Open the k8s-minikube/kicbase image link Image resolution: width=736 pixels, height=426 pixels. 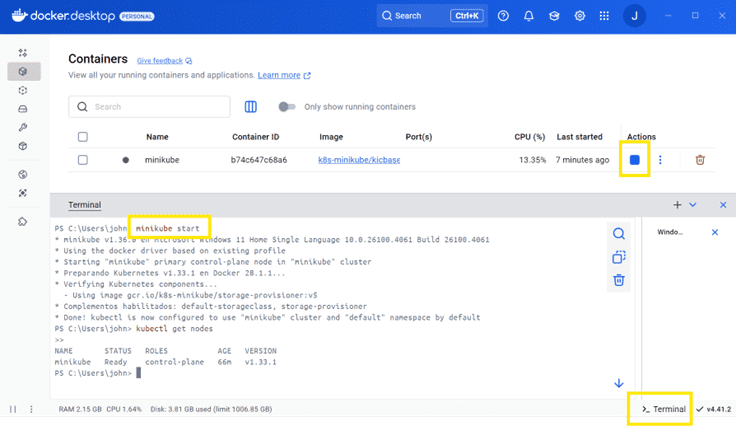tap(359, 160)
